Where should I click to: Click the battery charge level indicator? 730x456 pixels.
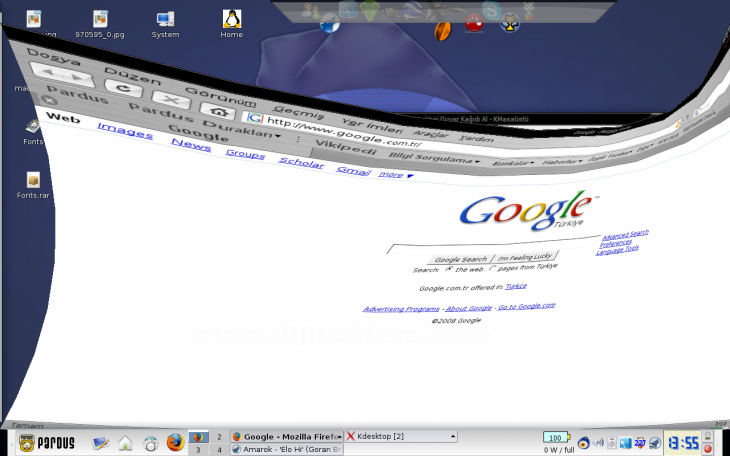click(553, 438)
